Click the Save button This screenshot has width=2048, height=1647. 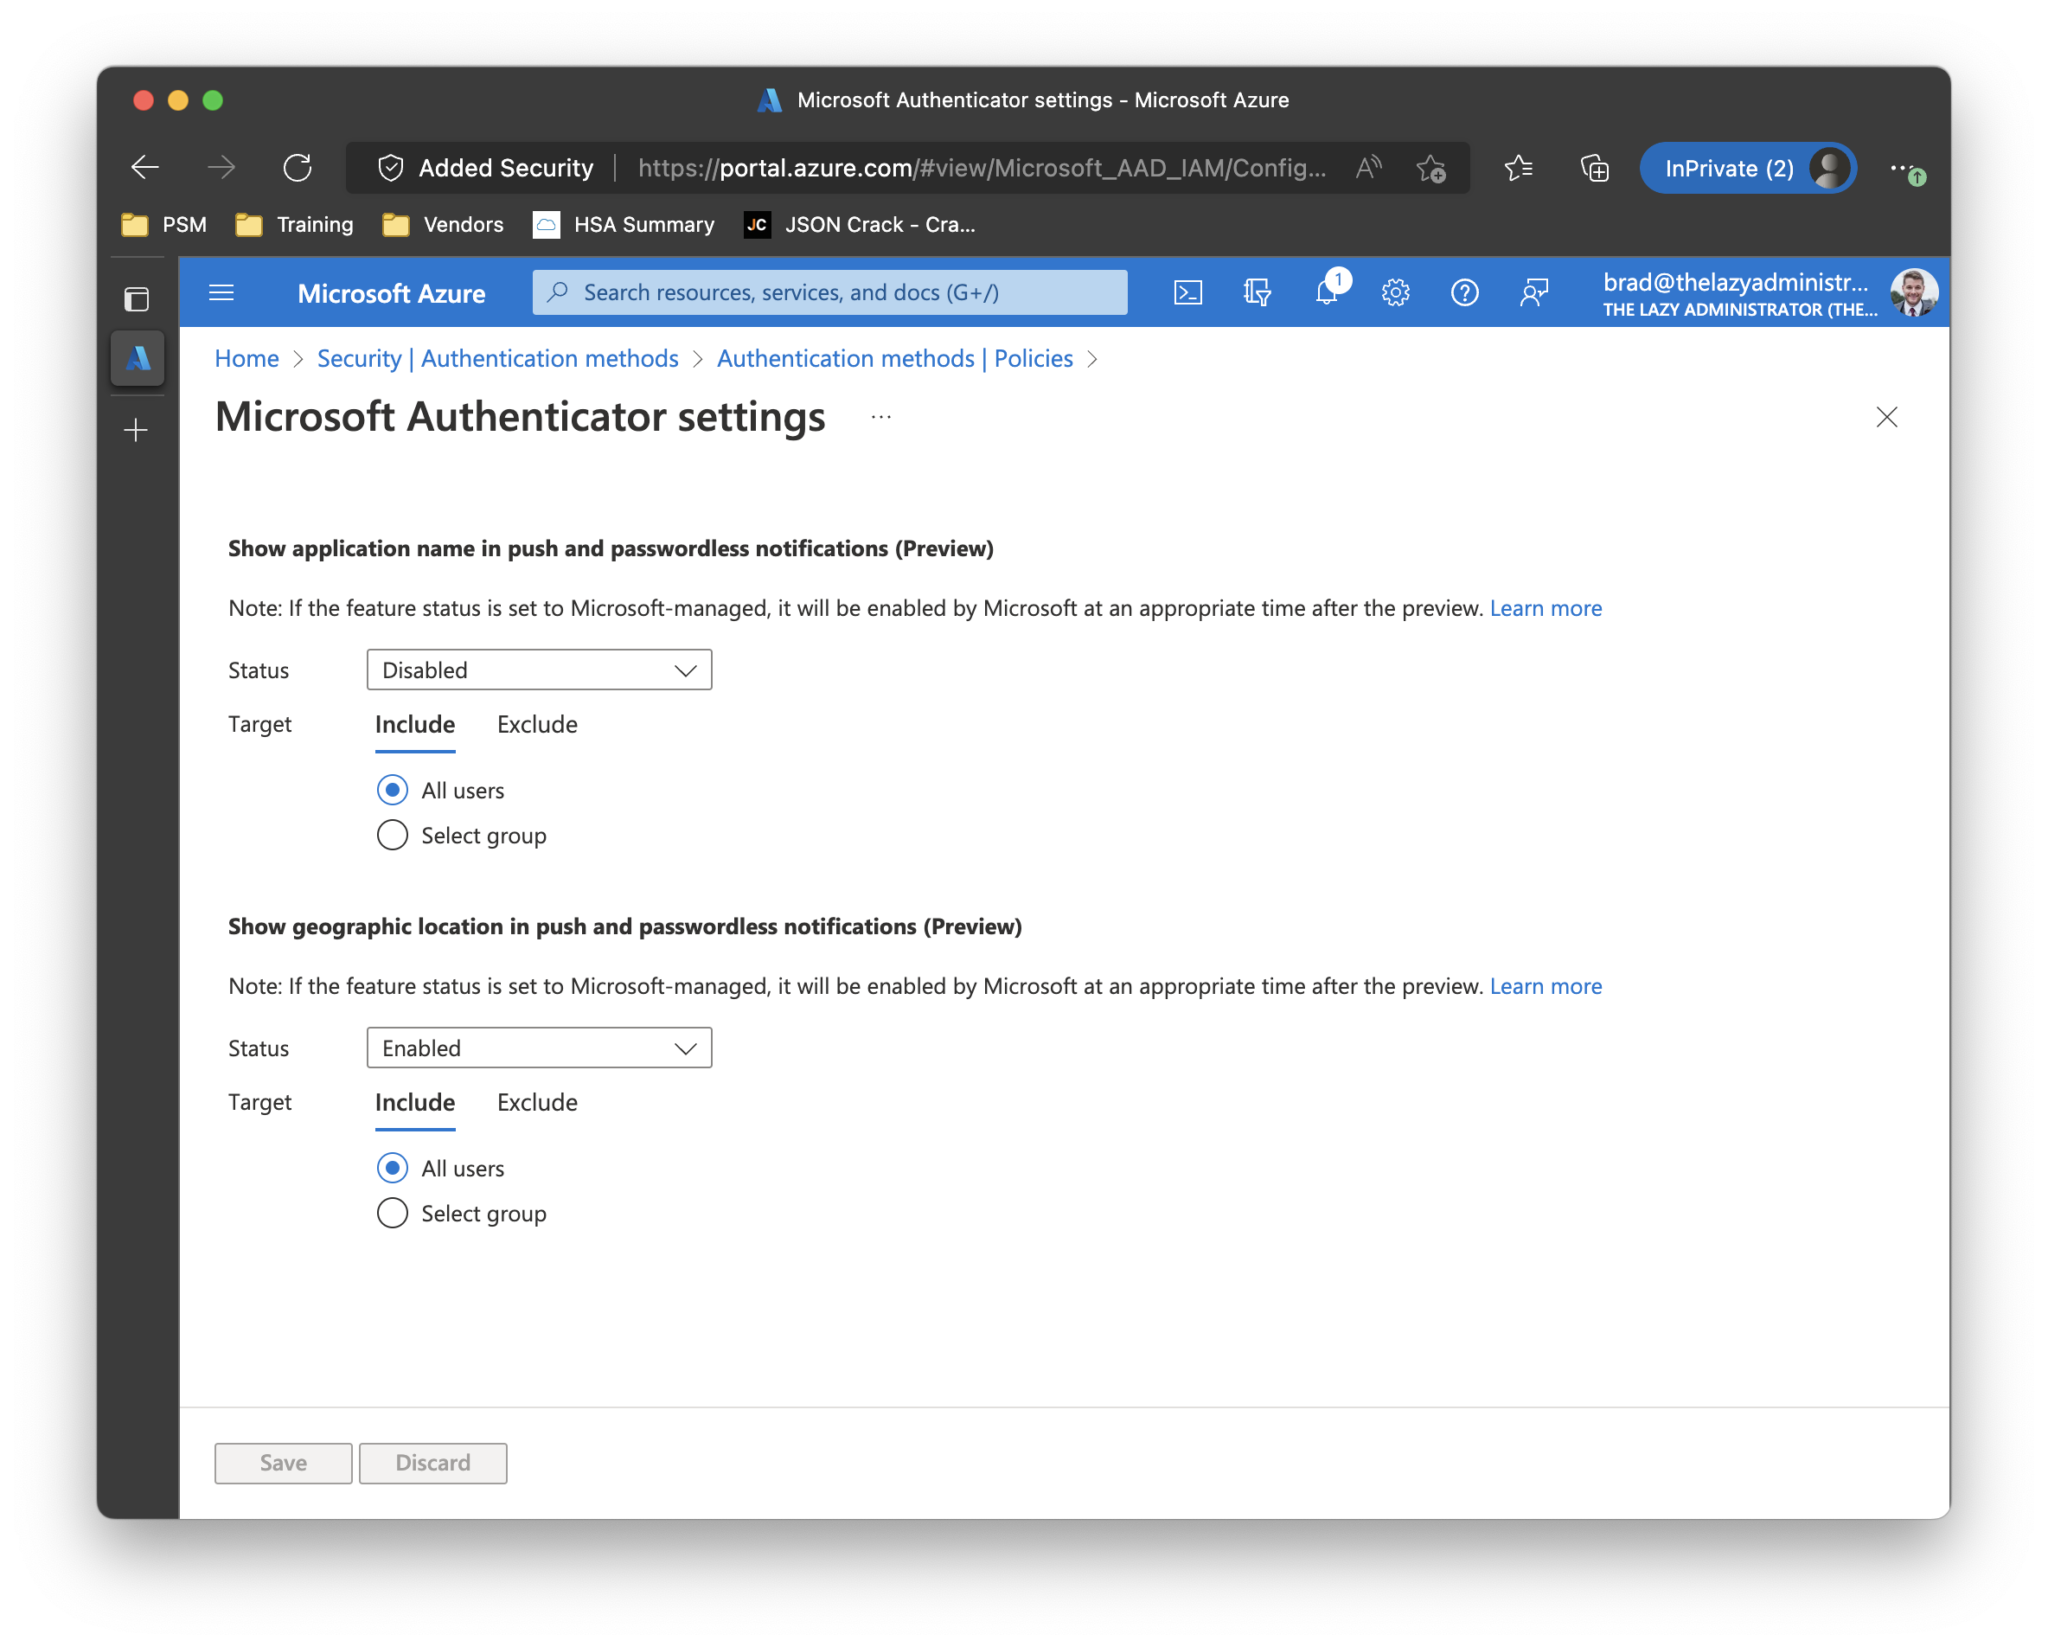pos(283,1463)
